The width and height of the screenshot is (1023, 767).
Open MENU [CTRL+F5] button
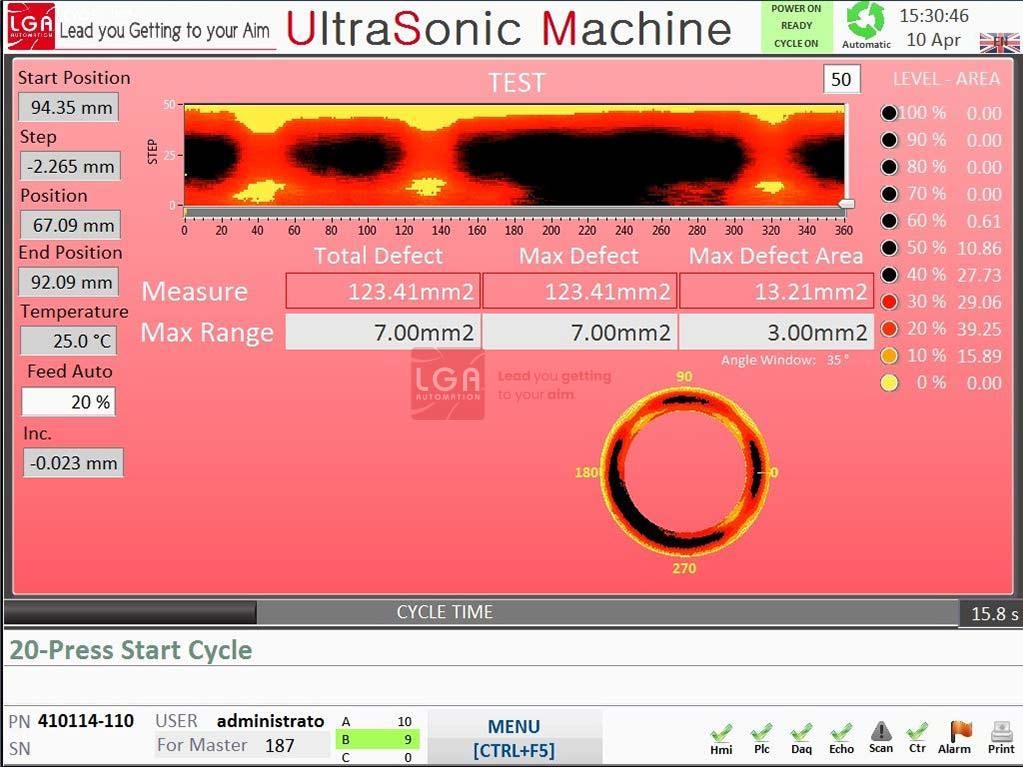coord(514,738)
